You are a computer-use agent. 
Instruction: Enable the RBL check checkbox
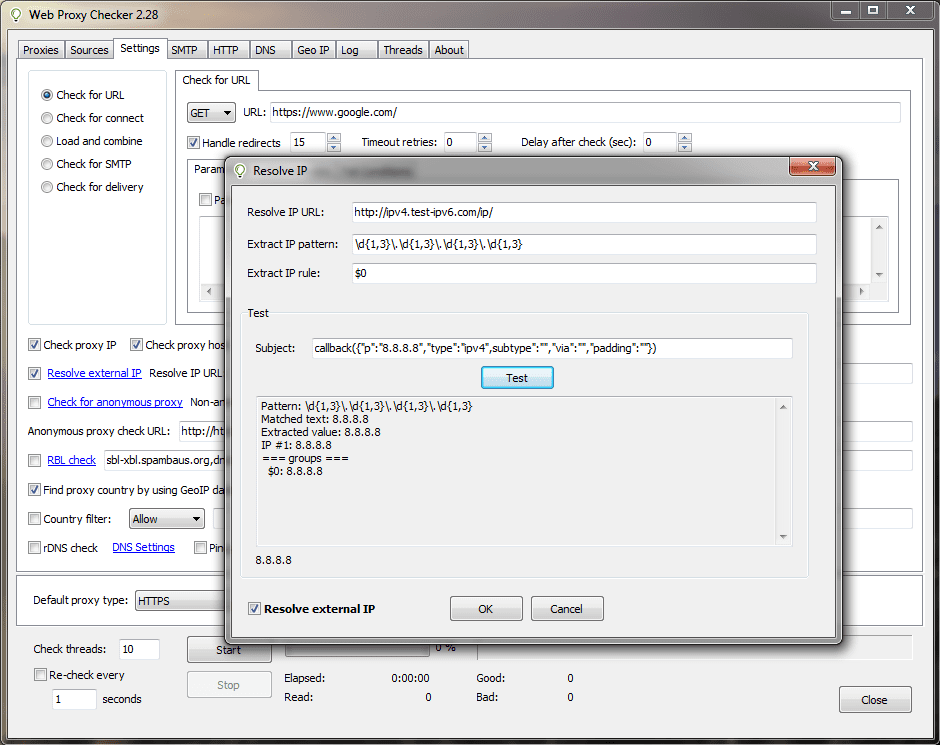pyautogui.click(x=34, y=460)
